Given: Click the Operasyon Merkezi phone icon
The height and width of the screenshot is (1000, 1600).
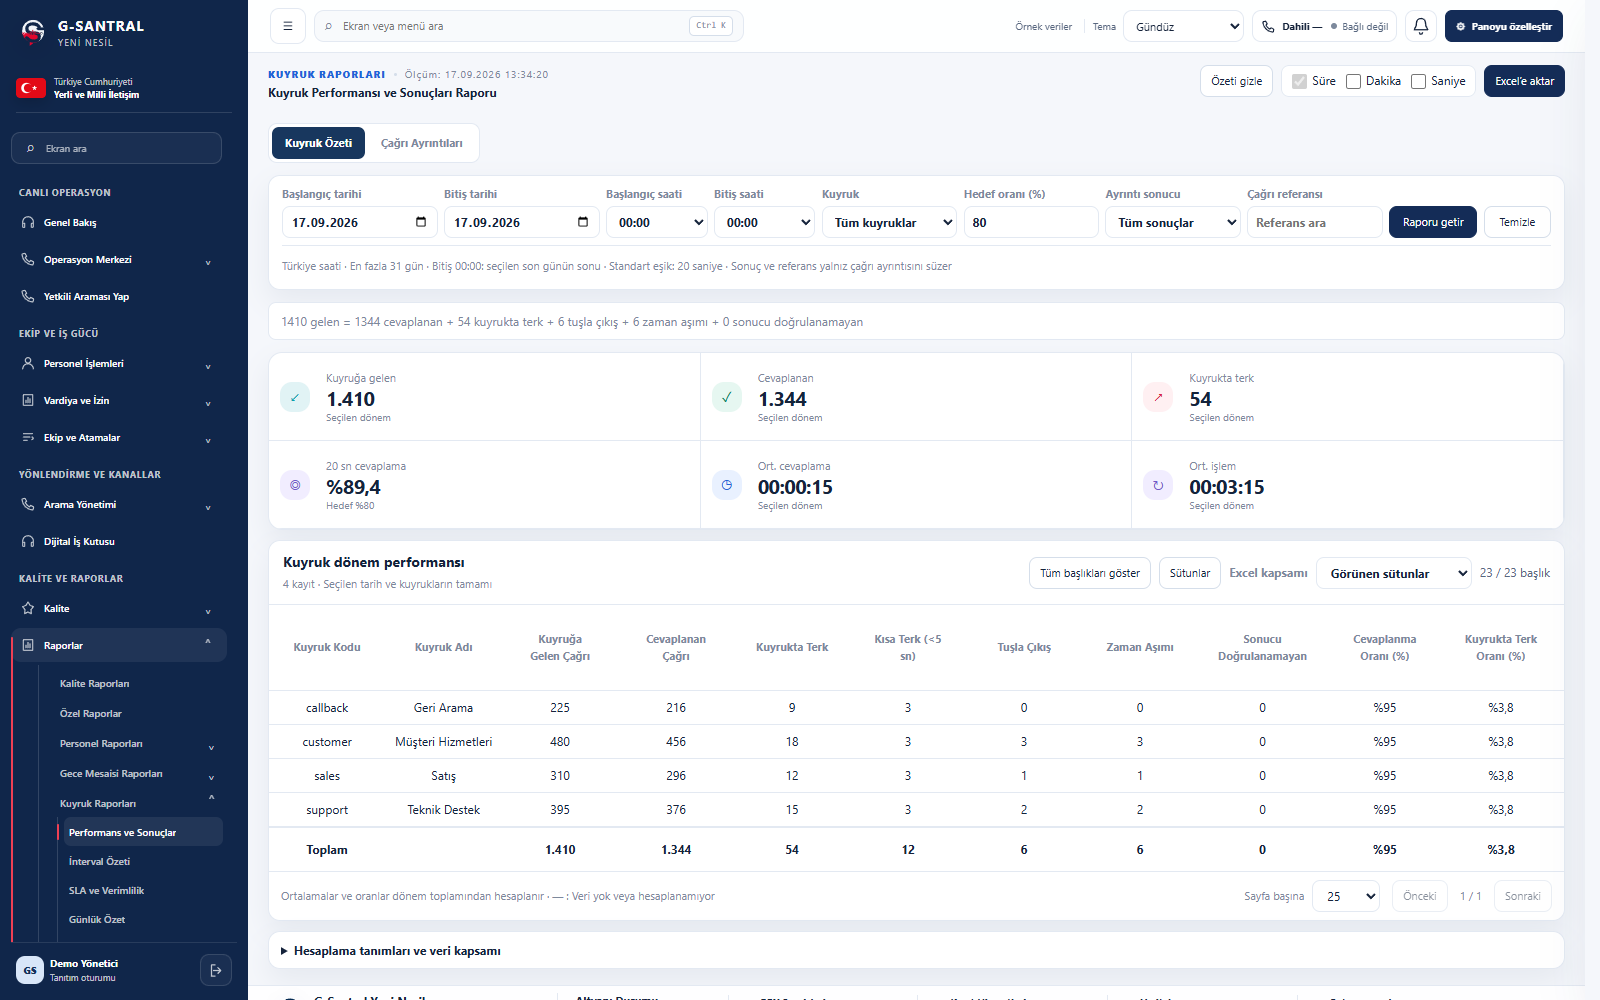Looking at the screenshot, I should click(28, 260).
